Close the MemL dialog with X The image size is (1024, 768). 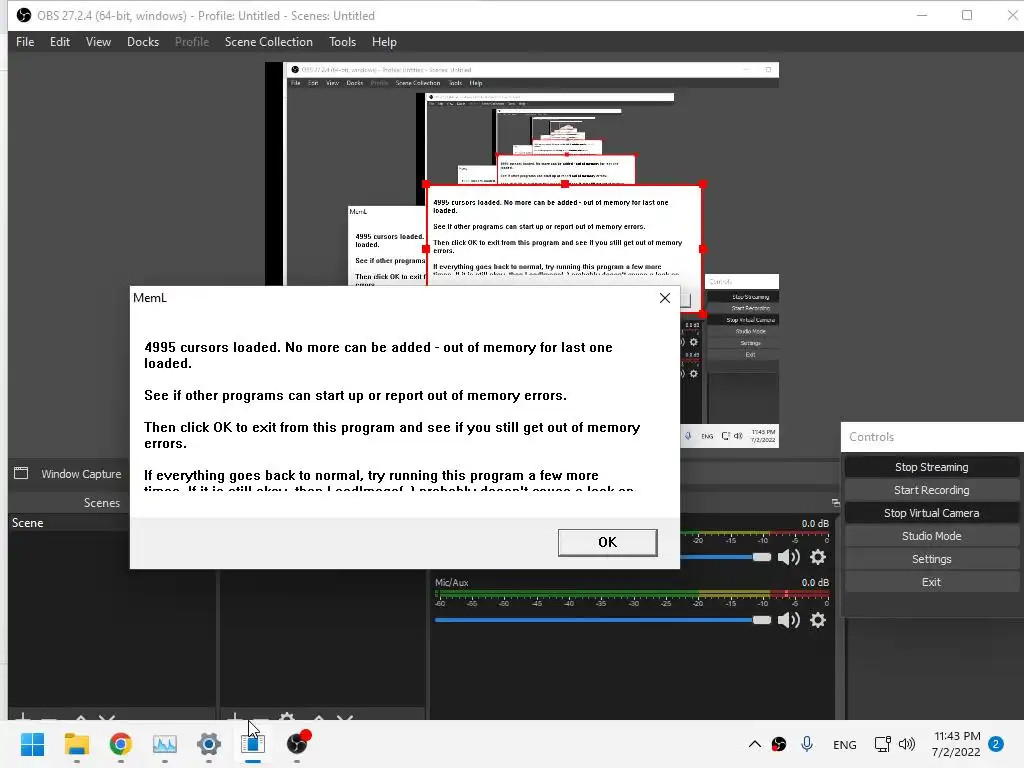point(665,298)
